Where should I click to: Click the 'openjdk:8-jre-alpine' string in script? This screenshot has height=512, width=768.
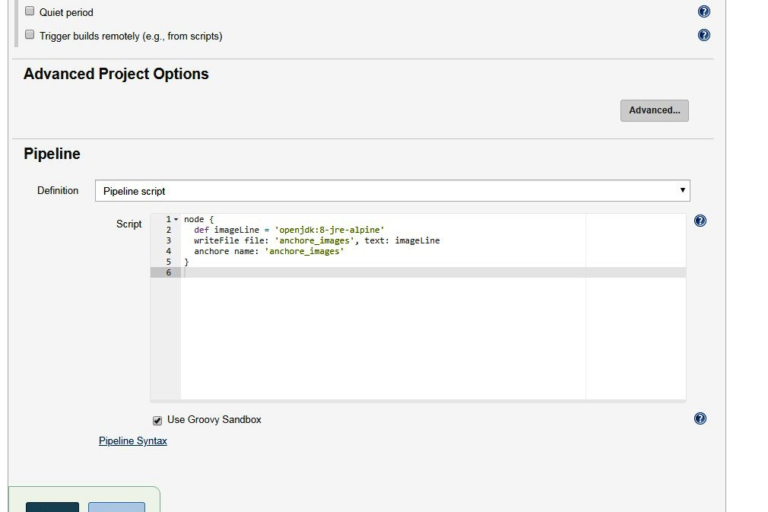(329, 230)
